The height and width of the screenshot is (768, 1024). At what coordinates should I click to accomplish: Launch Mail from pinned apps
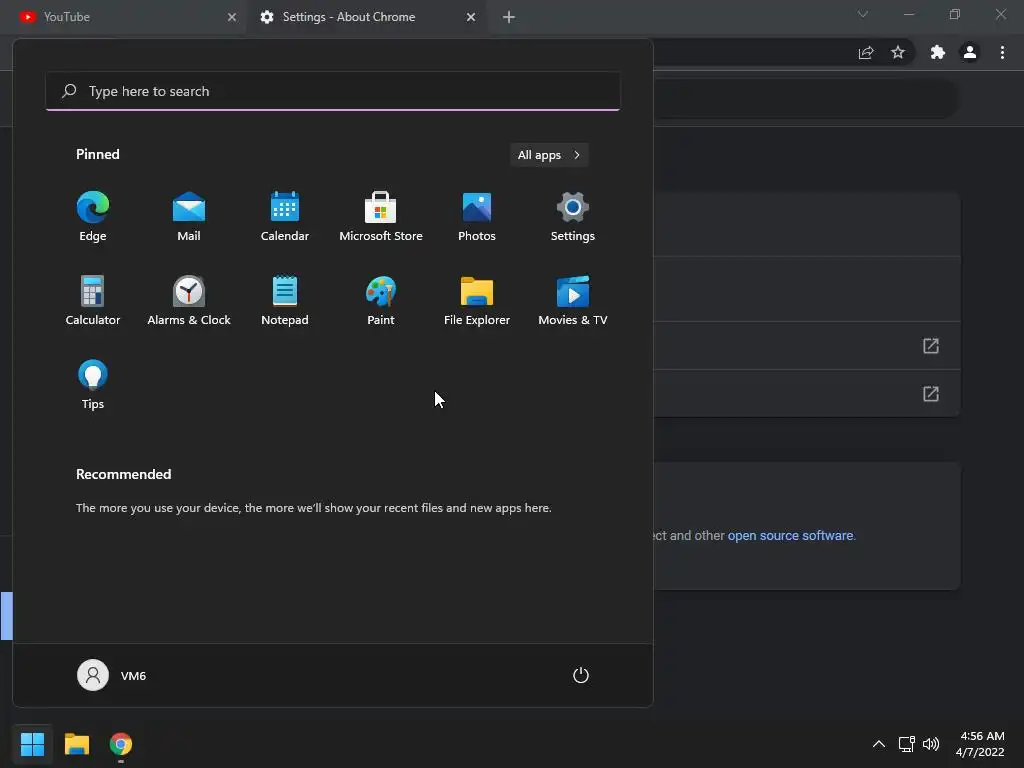189,217
